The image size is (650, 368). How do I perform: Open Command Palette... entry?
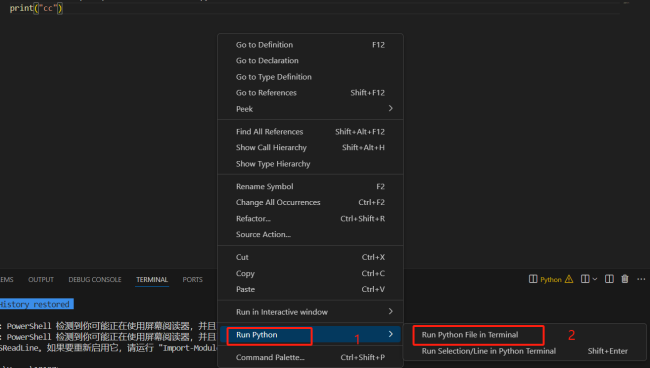[x=310, y=357]
